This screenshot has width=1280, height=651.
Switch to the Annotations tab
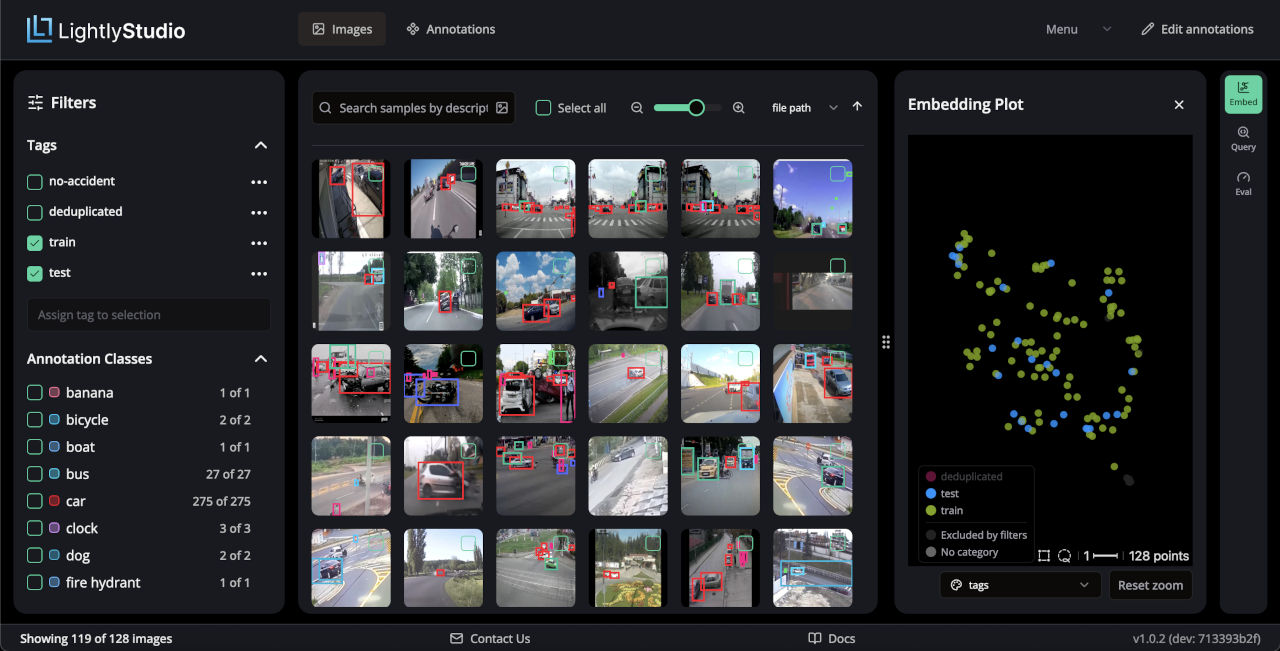[450, 29]
